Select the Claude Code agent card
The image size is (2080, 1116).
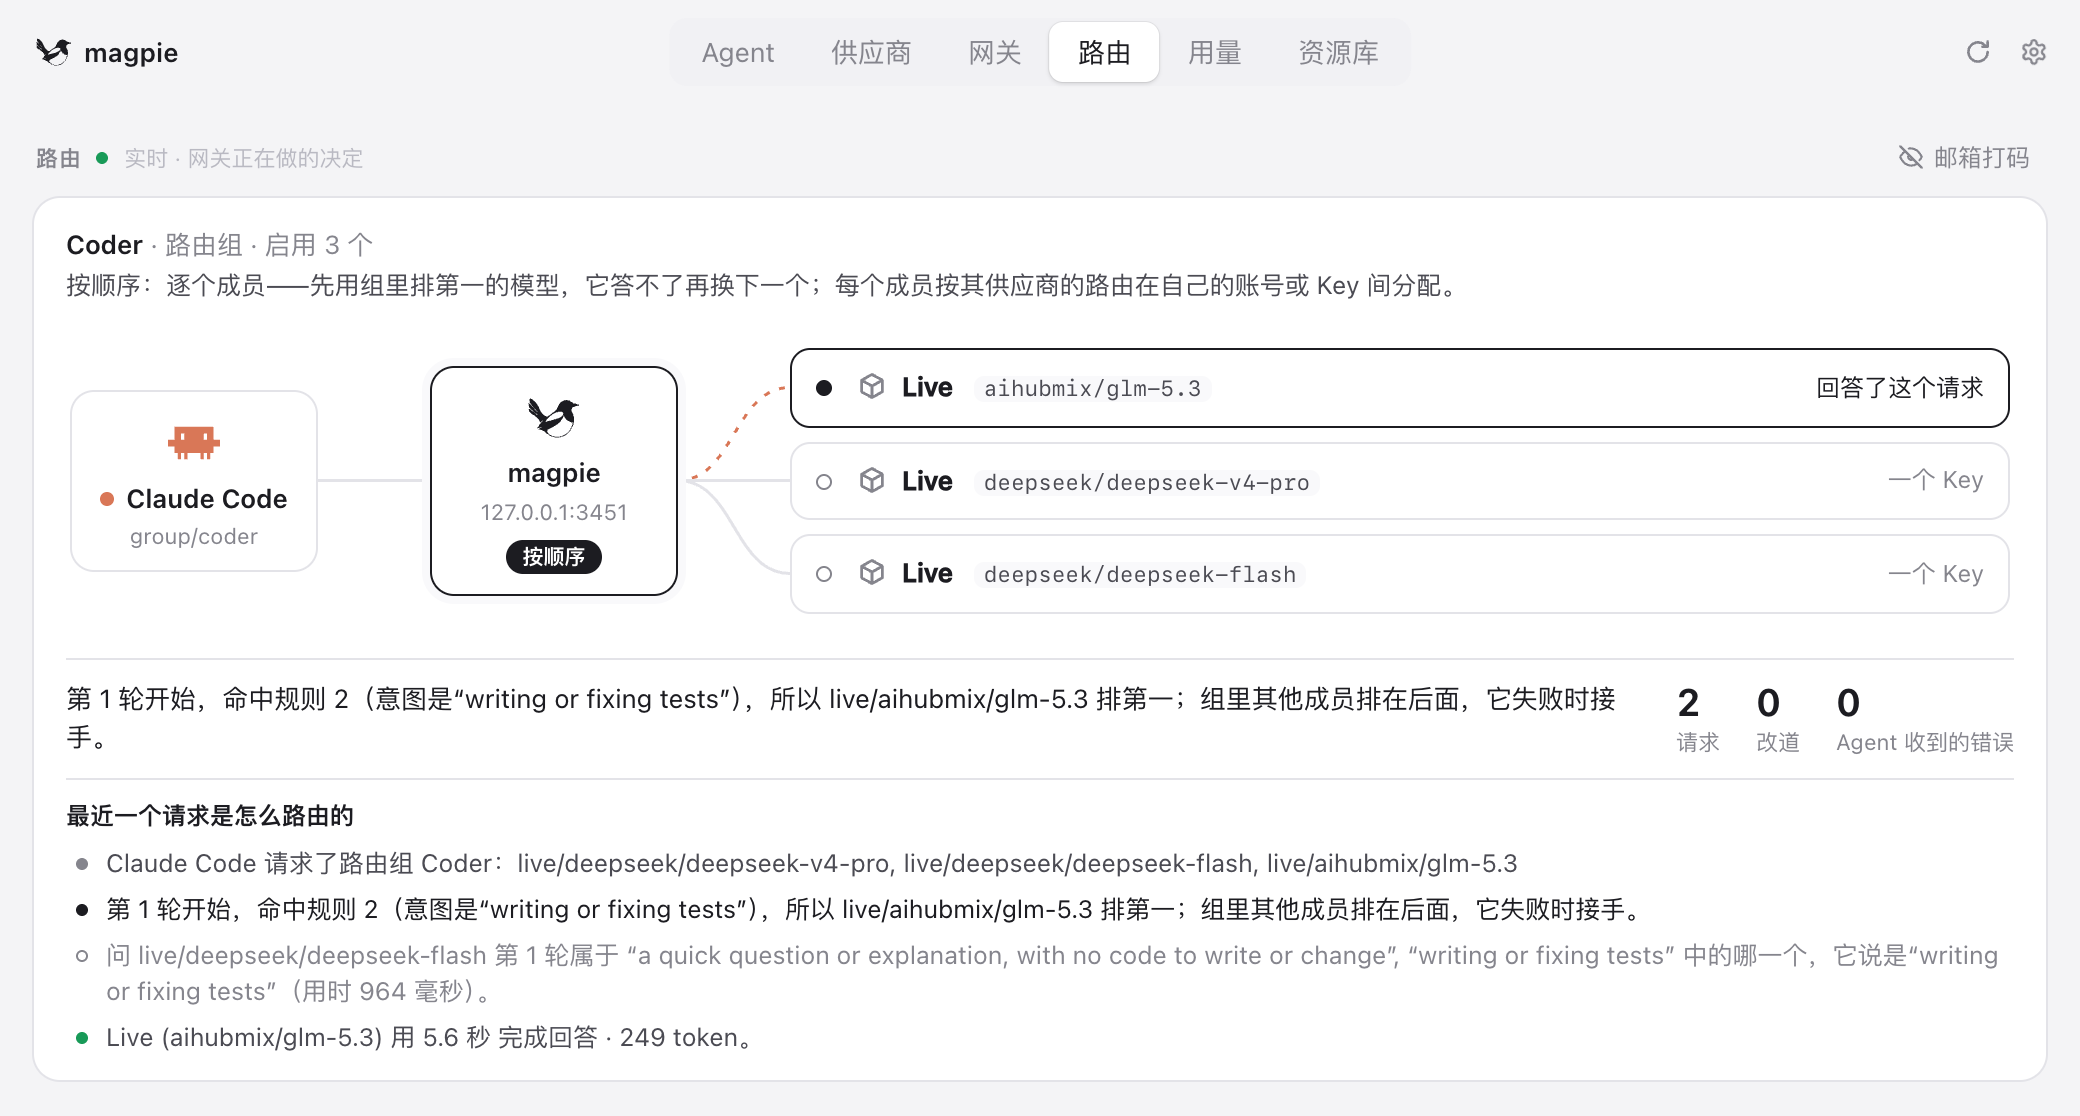[194, 481]
